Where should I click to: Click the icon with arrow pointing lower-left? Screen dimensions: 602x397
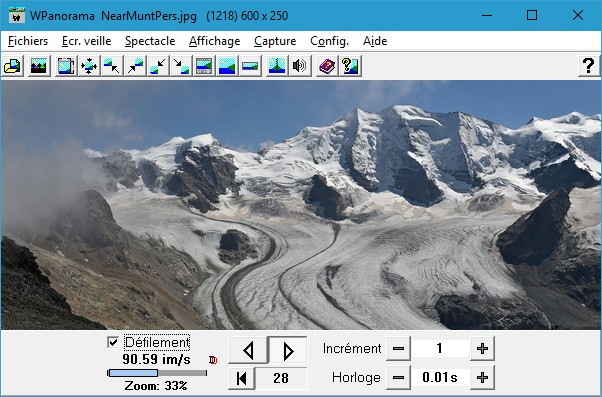point(158,66)
